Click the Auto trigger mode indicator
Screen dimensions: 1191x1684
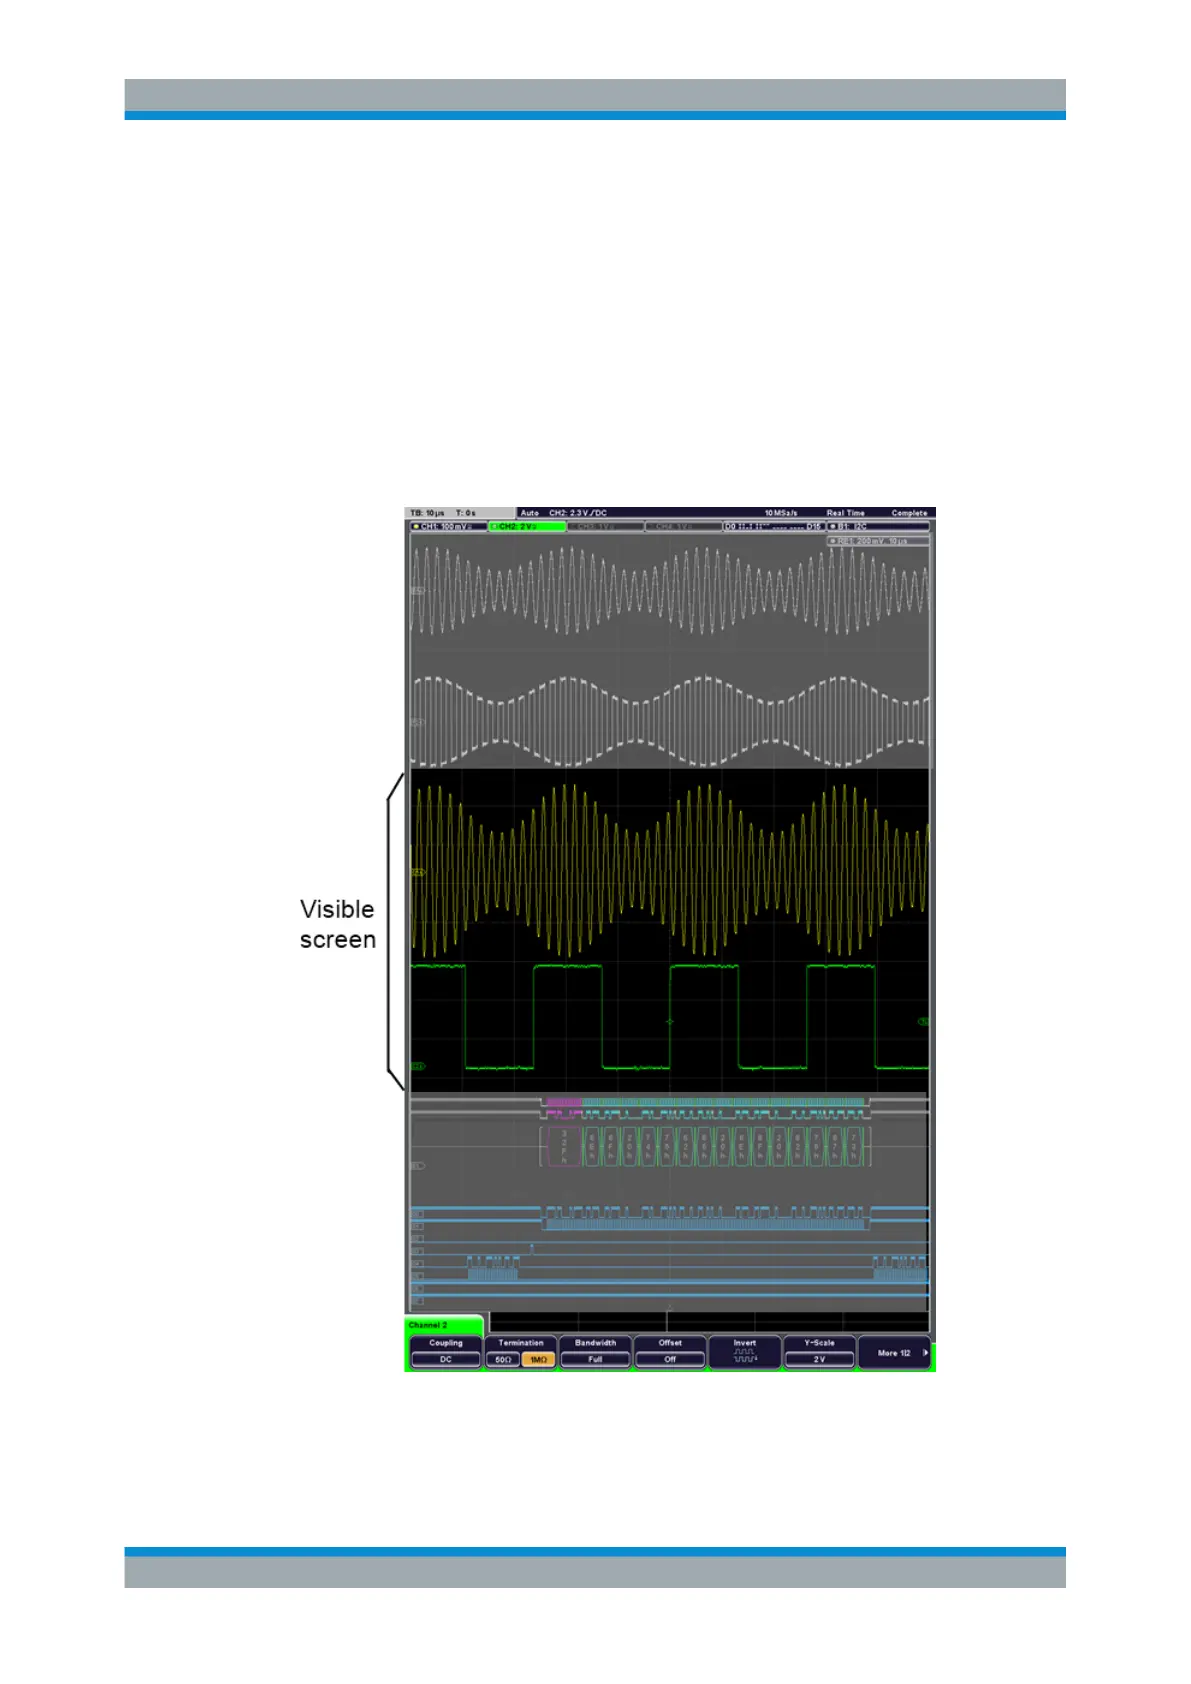529,513
